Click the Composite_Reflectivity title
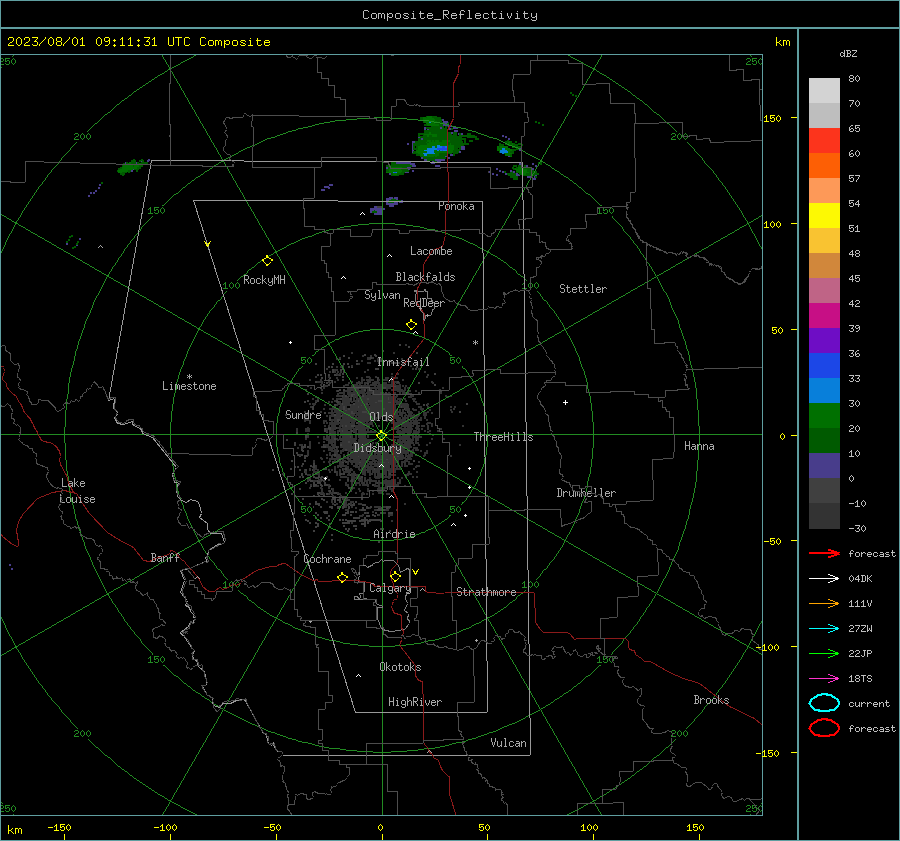Screen dimensions: 900x841 click(450, 15)
